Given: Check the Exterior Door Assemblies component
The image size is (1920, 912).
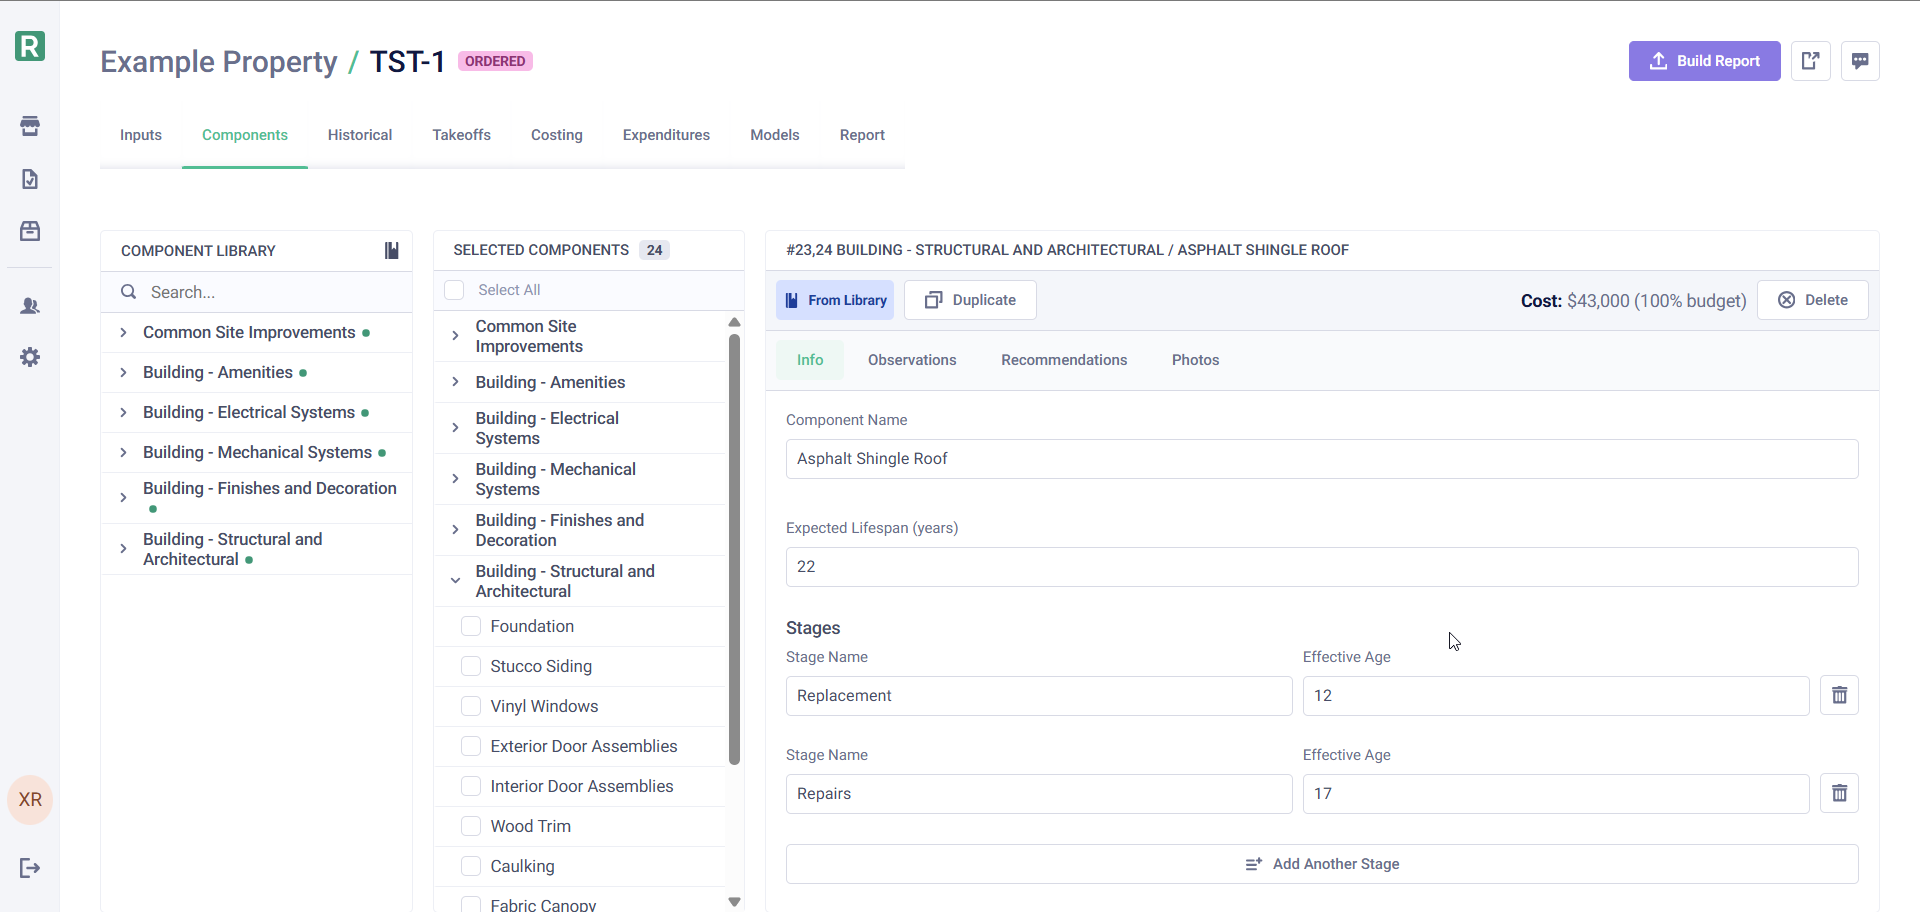Looking at the screenshot, I should [471, 746].
